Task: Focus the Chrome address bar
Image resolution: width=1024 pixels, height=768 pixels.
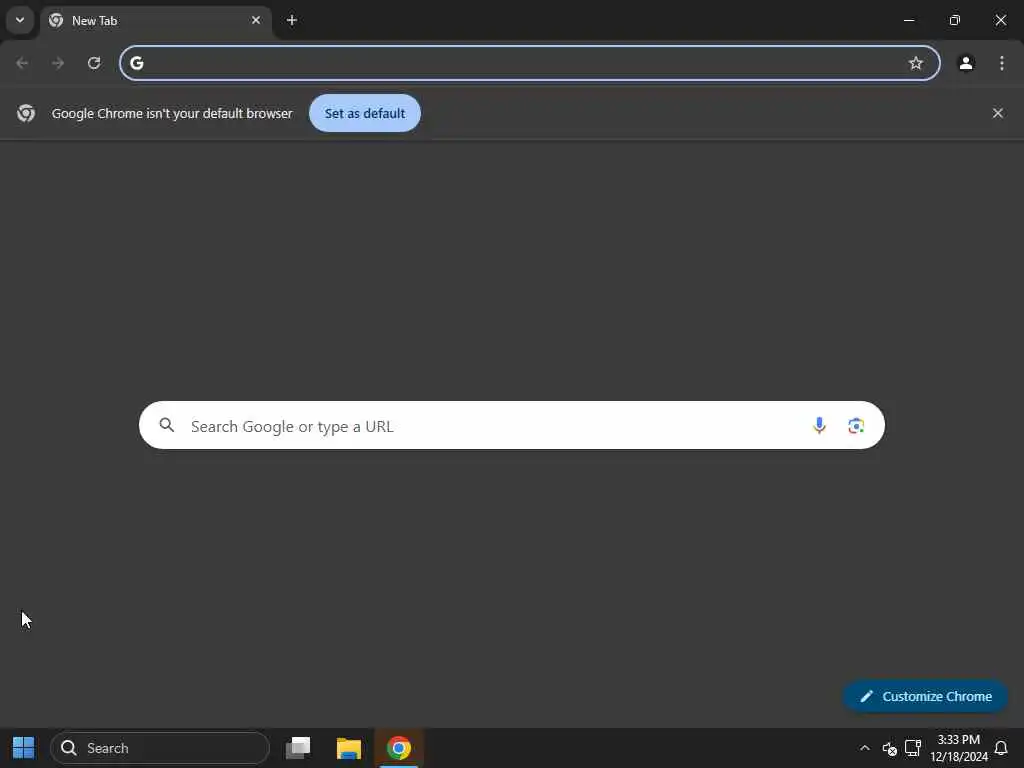Action: [x=530, y=63]
